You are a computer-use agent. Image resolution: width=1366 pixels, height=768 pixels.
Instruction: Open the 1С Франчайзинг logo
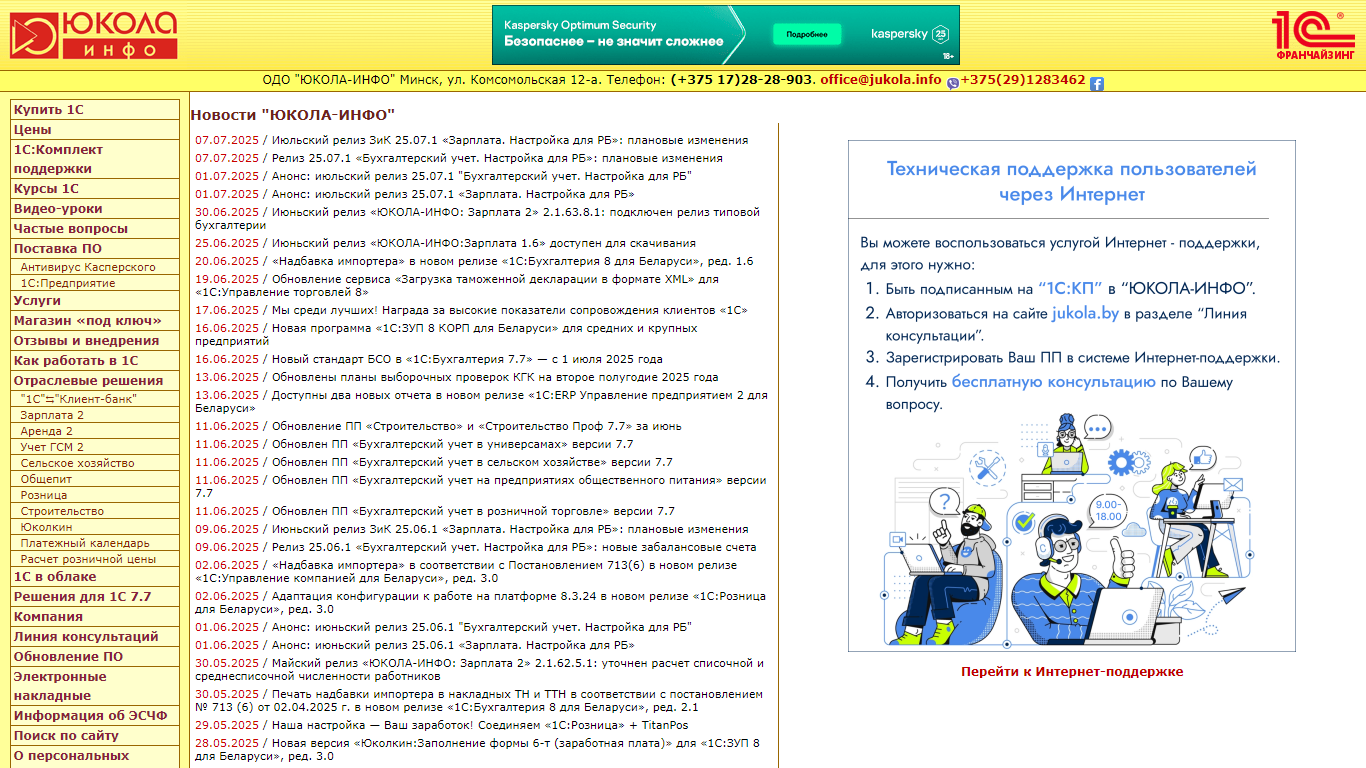coord(1313,36)
